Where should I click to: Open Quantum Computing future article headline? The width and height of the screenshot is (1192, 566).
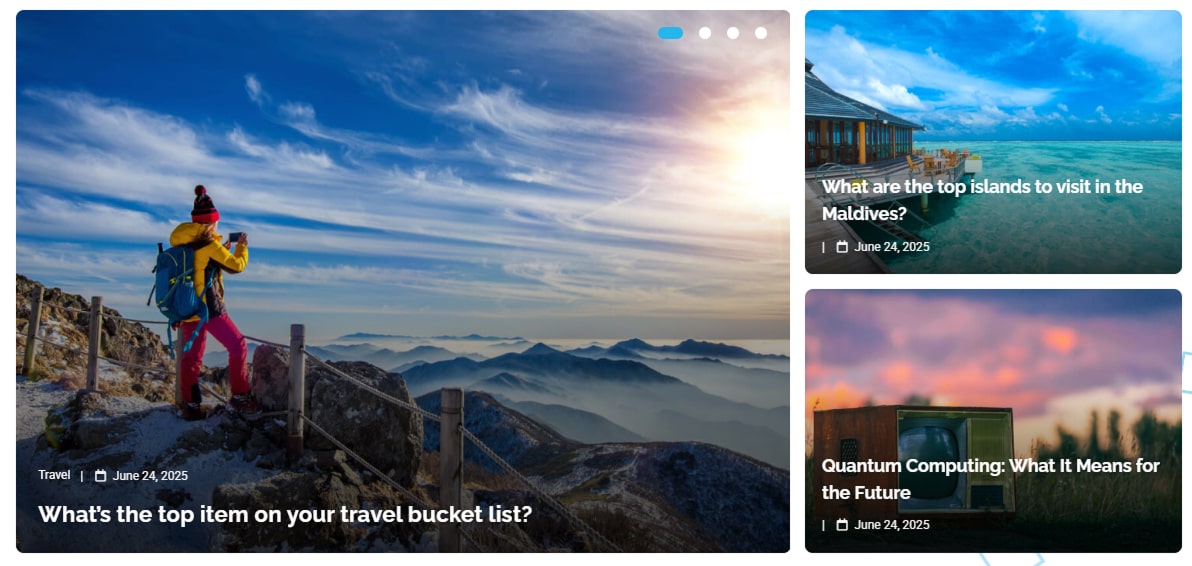991,479
